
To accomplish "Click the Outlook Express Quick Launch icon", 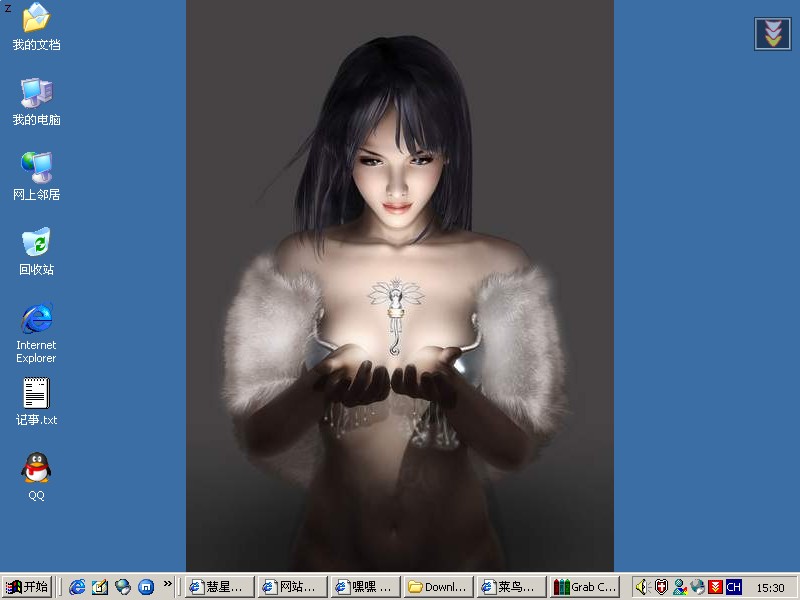I will [x=100, y=587].
